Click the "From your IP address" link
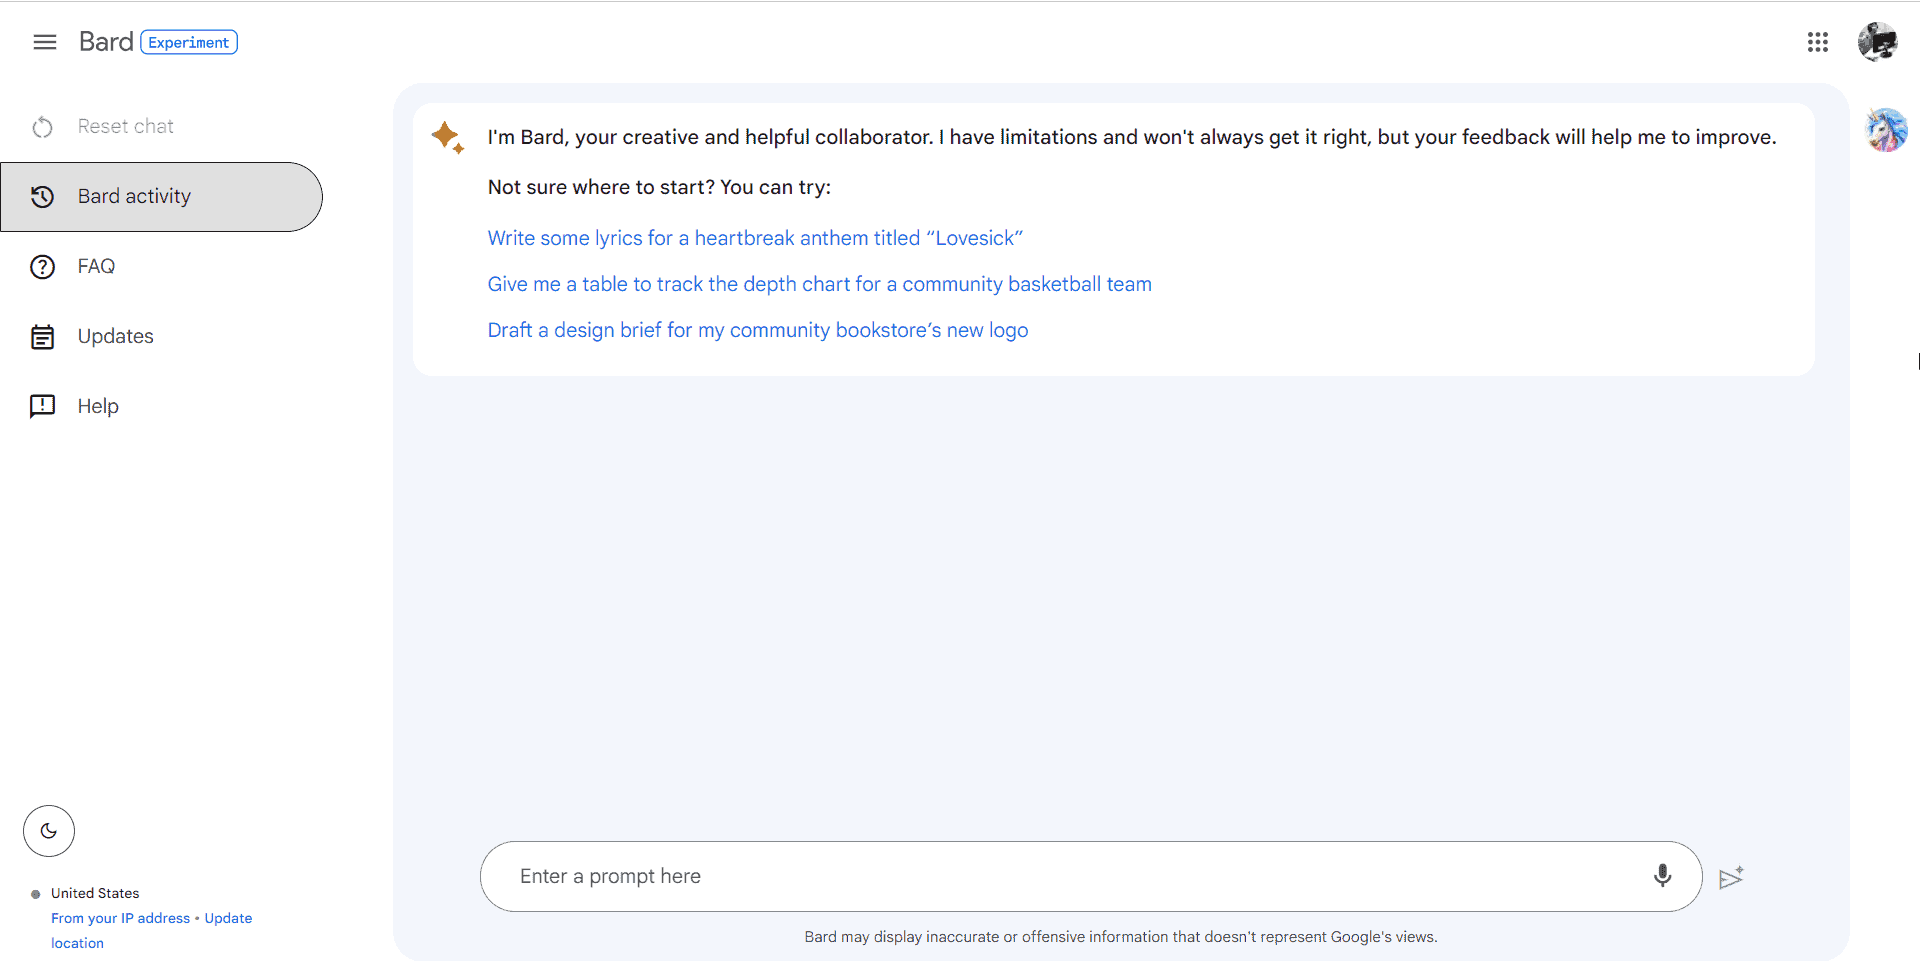The height and width of the screenshot is (961, 1920). tap(120, 918)
